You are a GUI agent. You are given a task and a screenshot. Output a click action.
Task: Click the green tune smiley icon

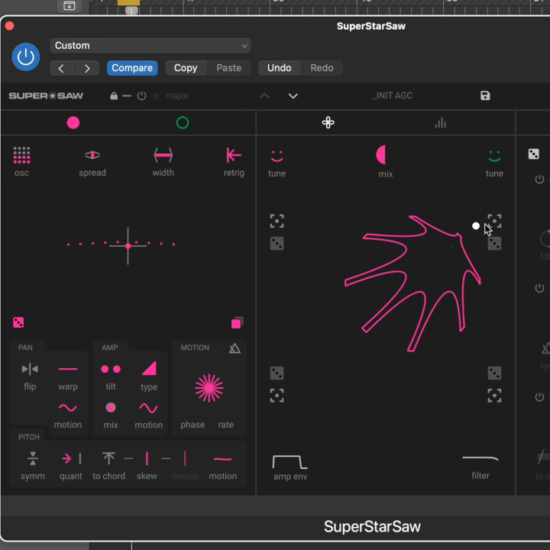495,156
